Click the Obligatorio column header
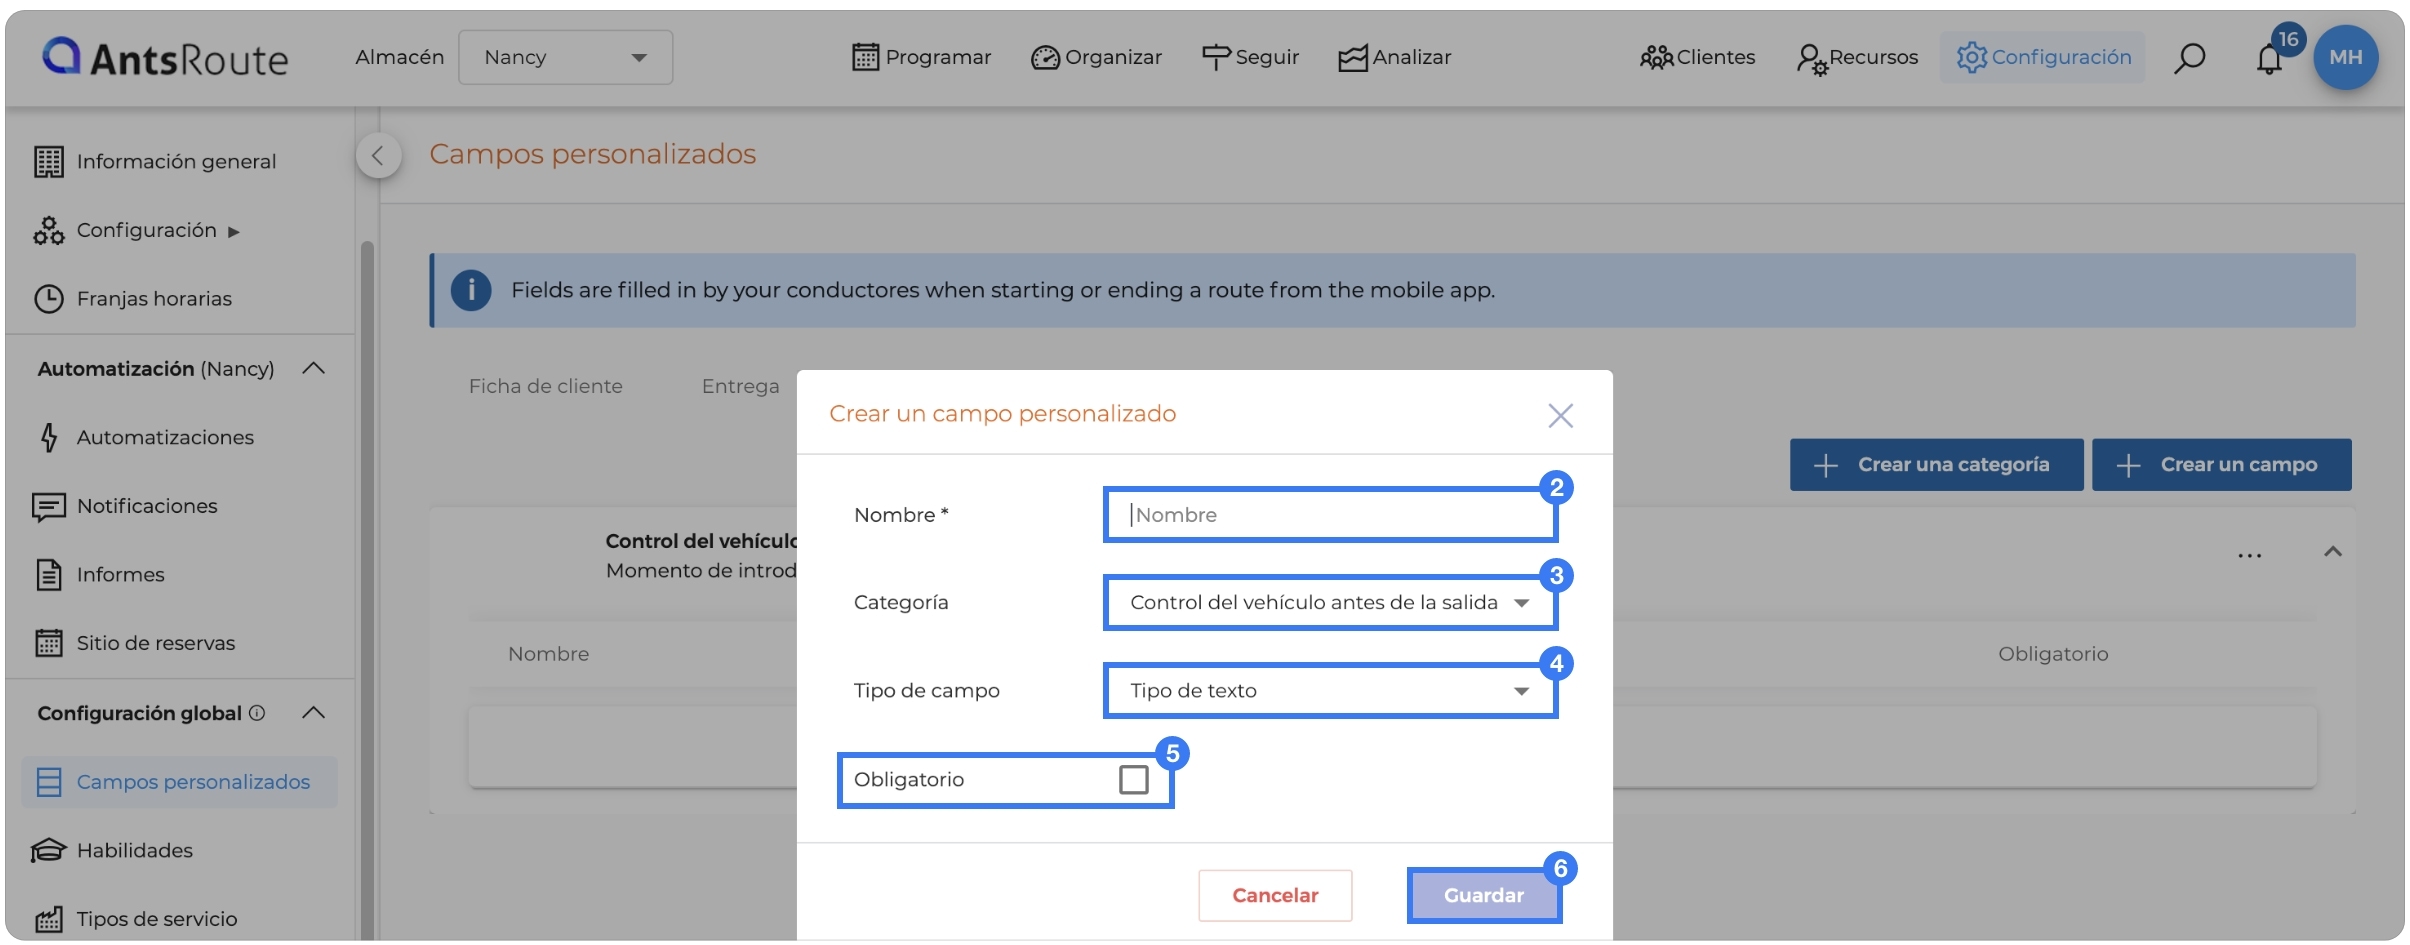The width and height of the screenshot is (2410, 945). [x=2053, y=654]
